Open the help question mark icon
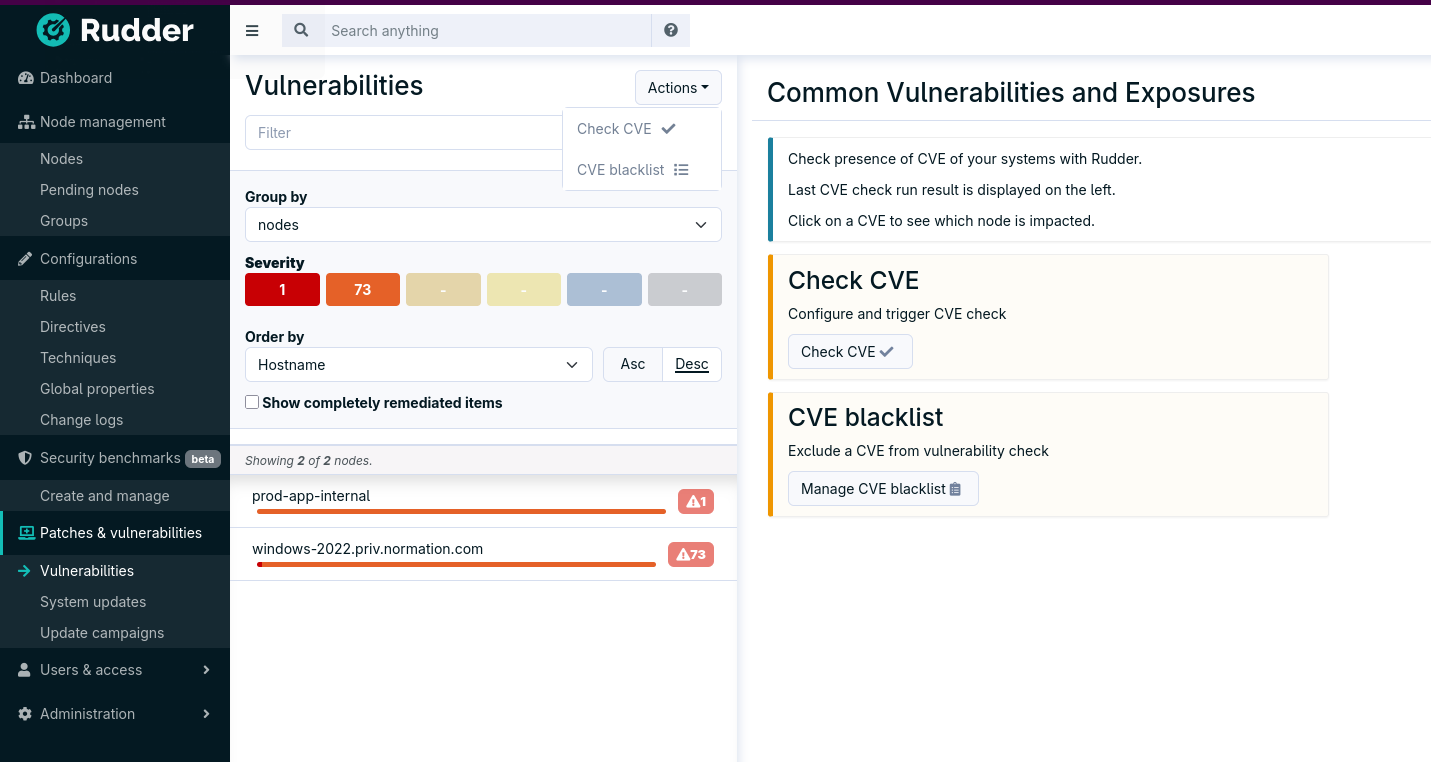Viewport: 1431px width, 762px height. (671, 31)
